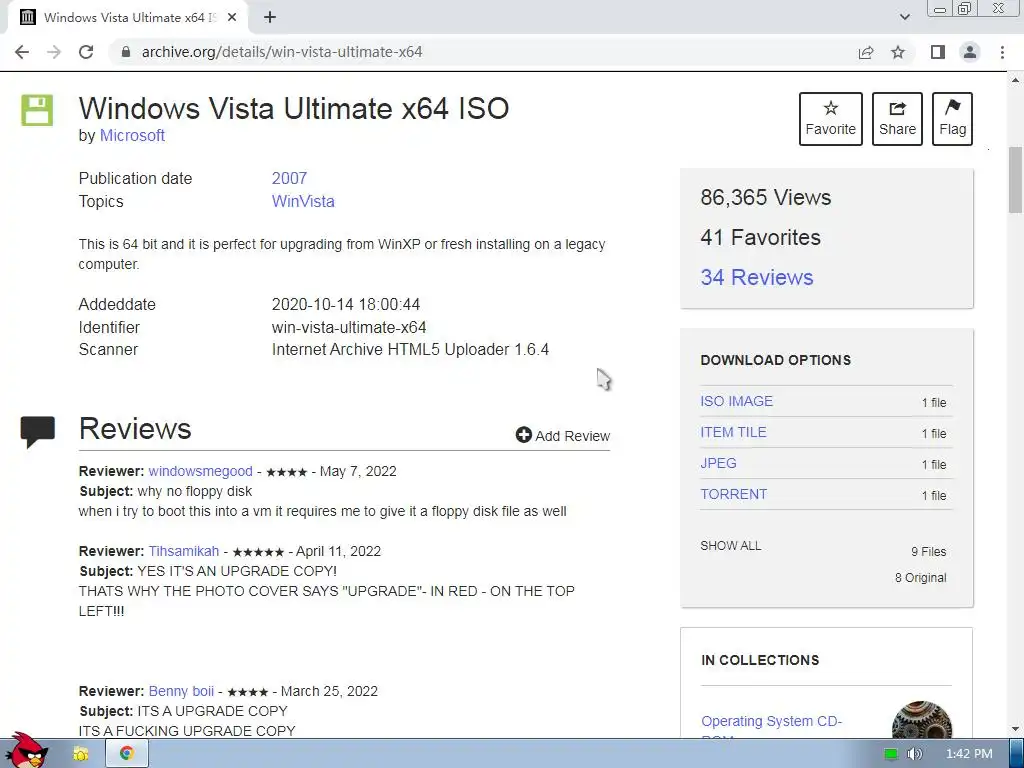Click the green tray status icon
Screen dimensions: 1024x768
pyautogui.click(x=891, y=754)
